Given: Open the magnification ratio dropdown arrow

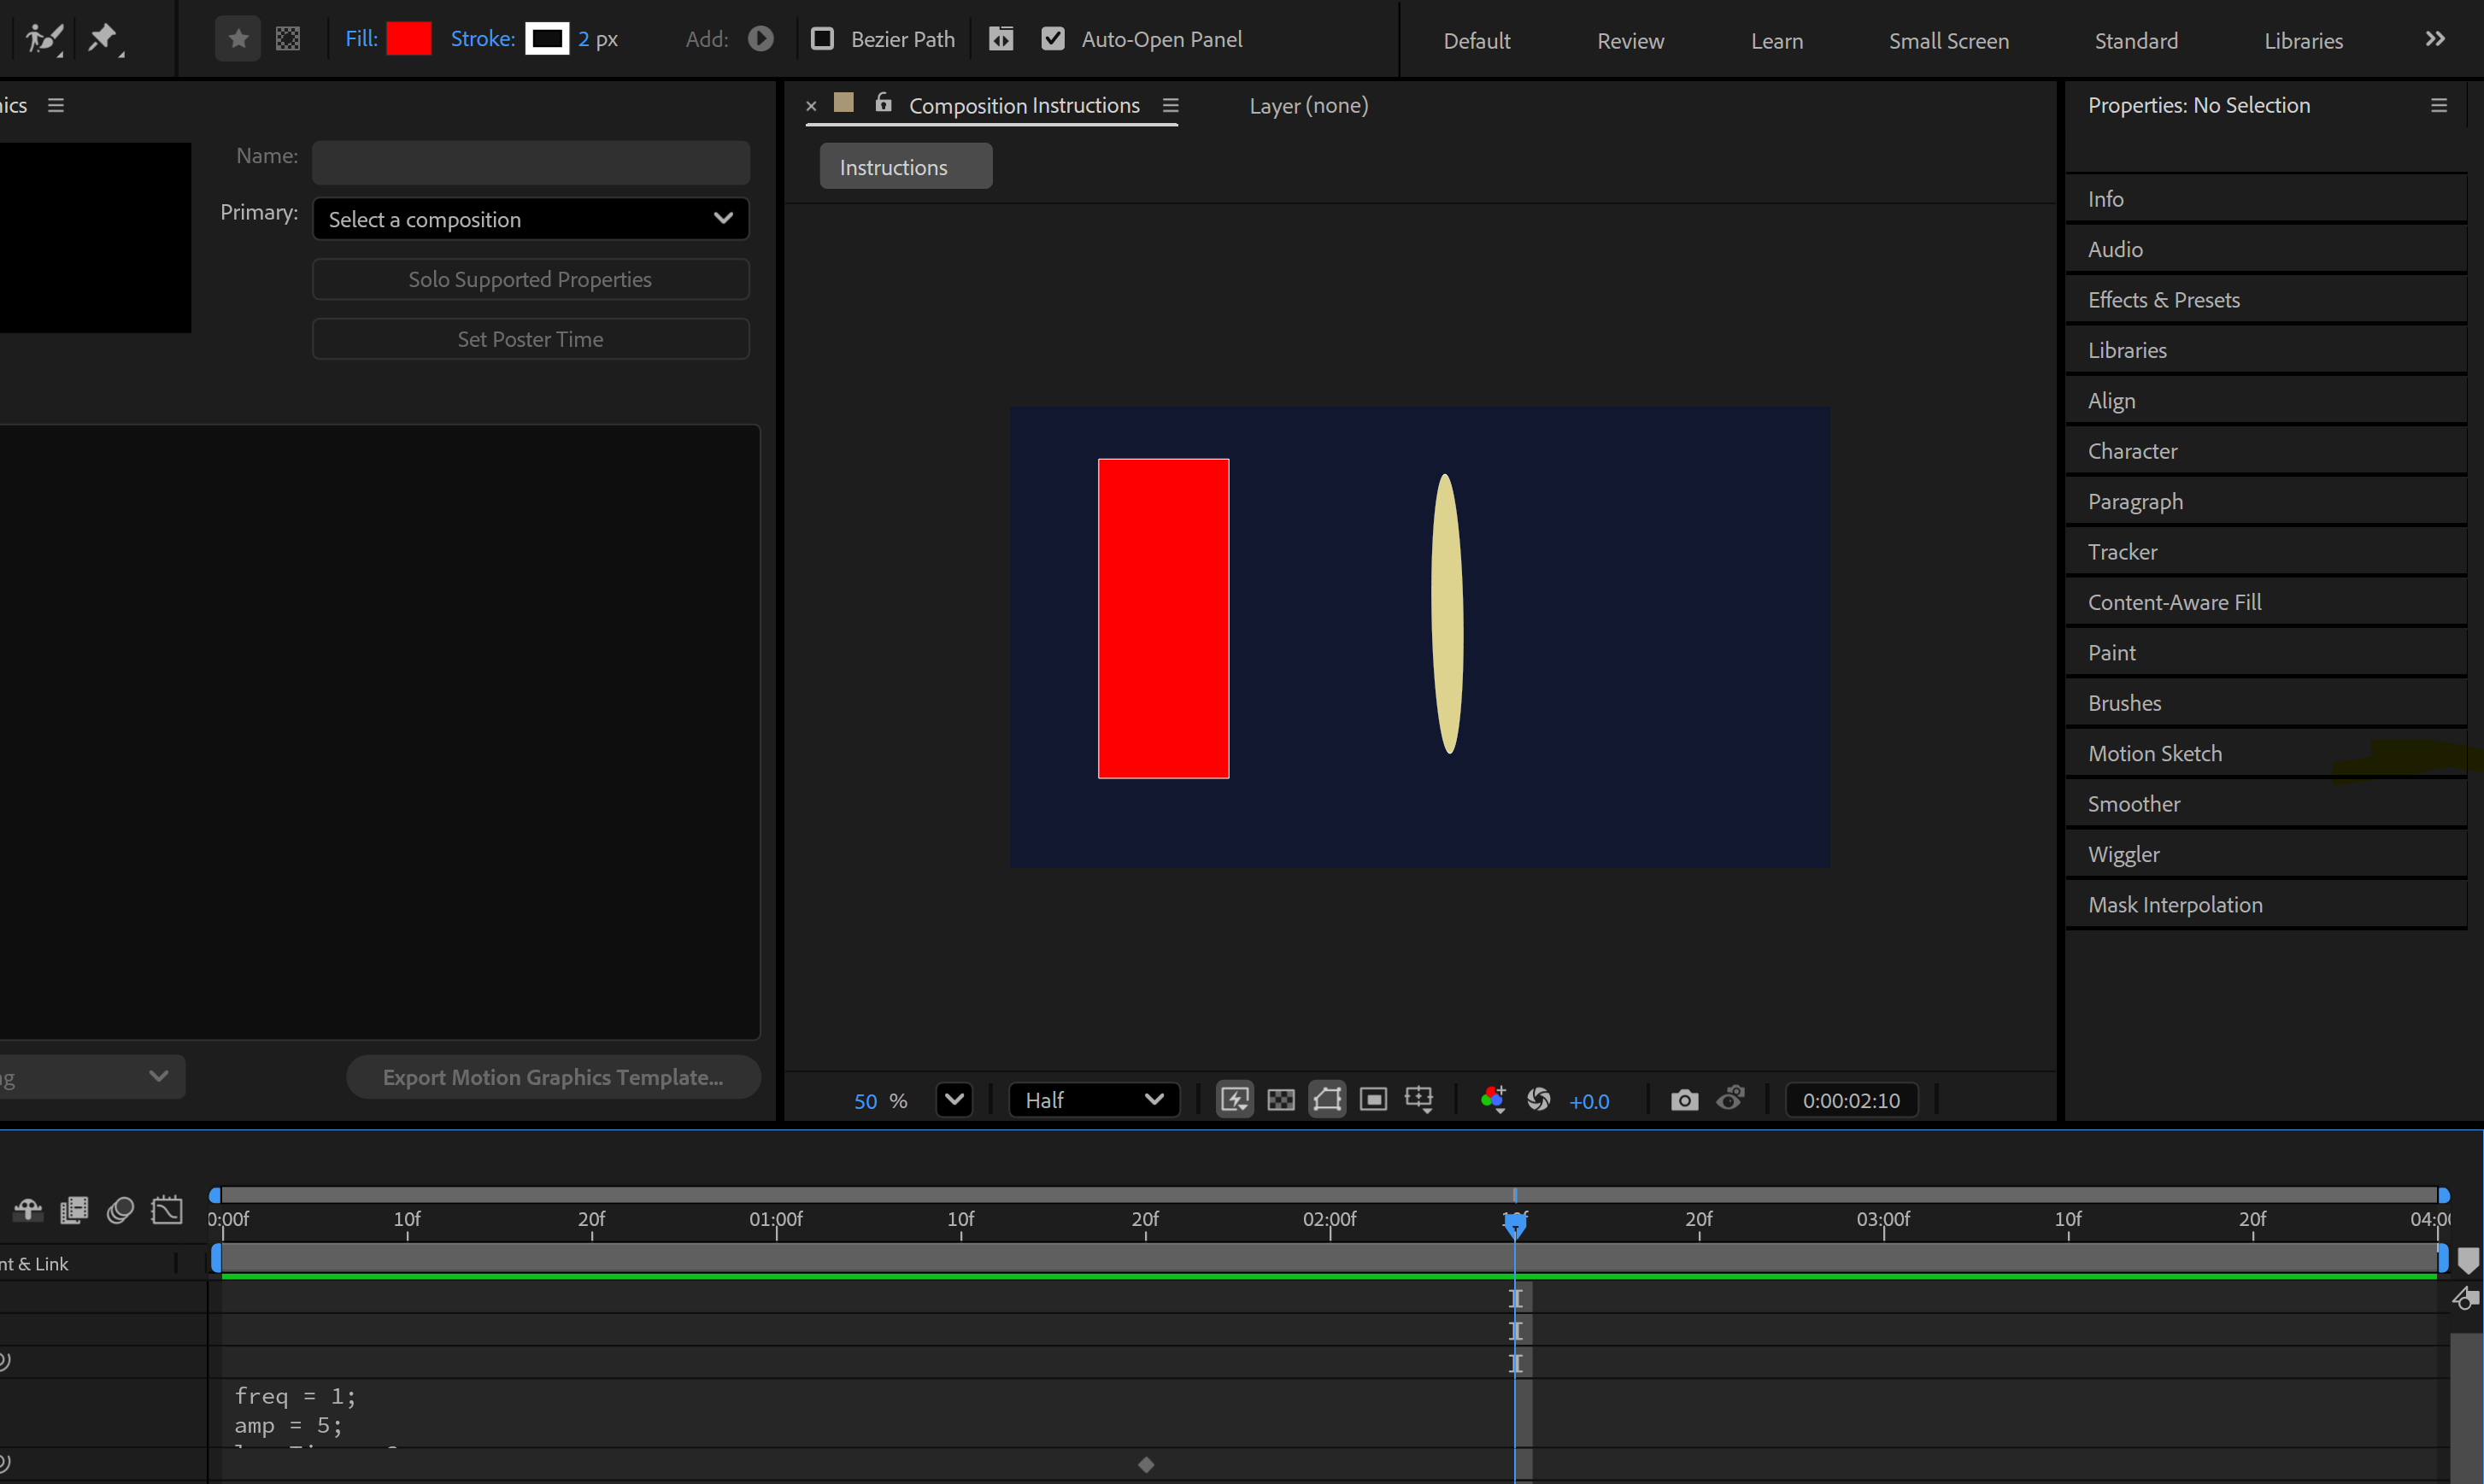Looking at the screenshot, I should click(x=954, y=1100).
